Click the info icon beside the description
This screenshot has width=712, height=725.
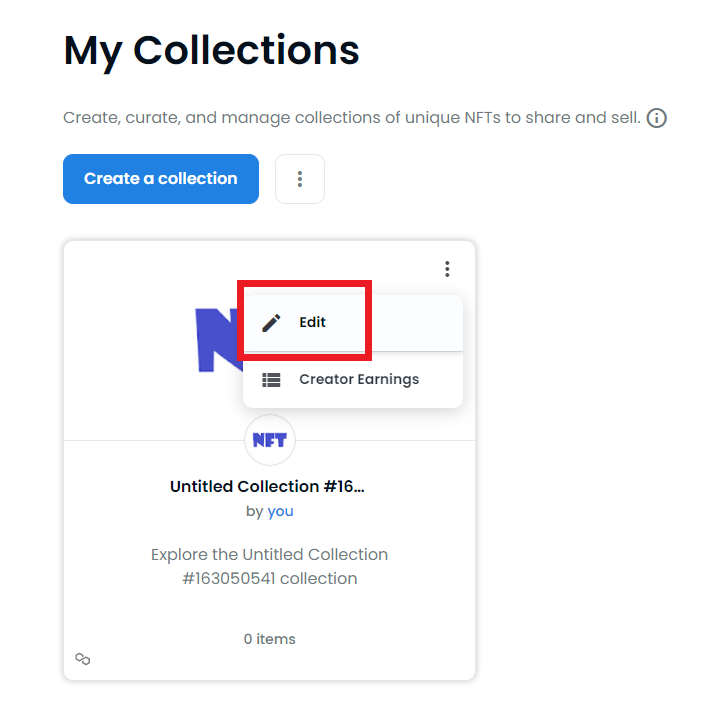(x=657, y=118)
